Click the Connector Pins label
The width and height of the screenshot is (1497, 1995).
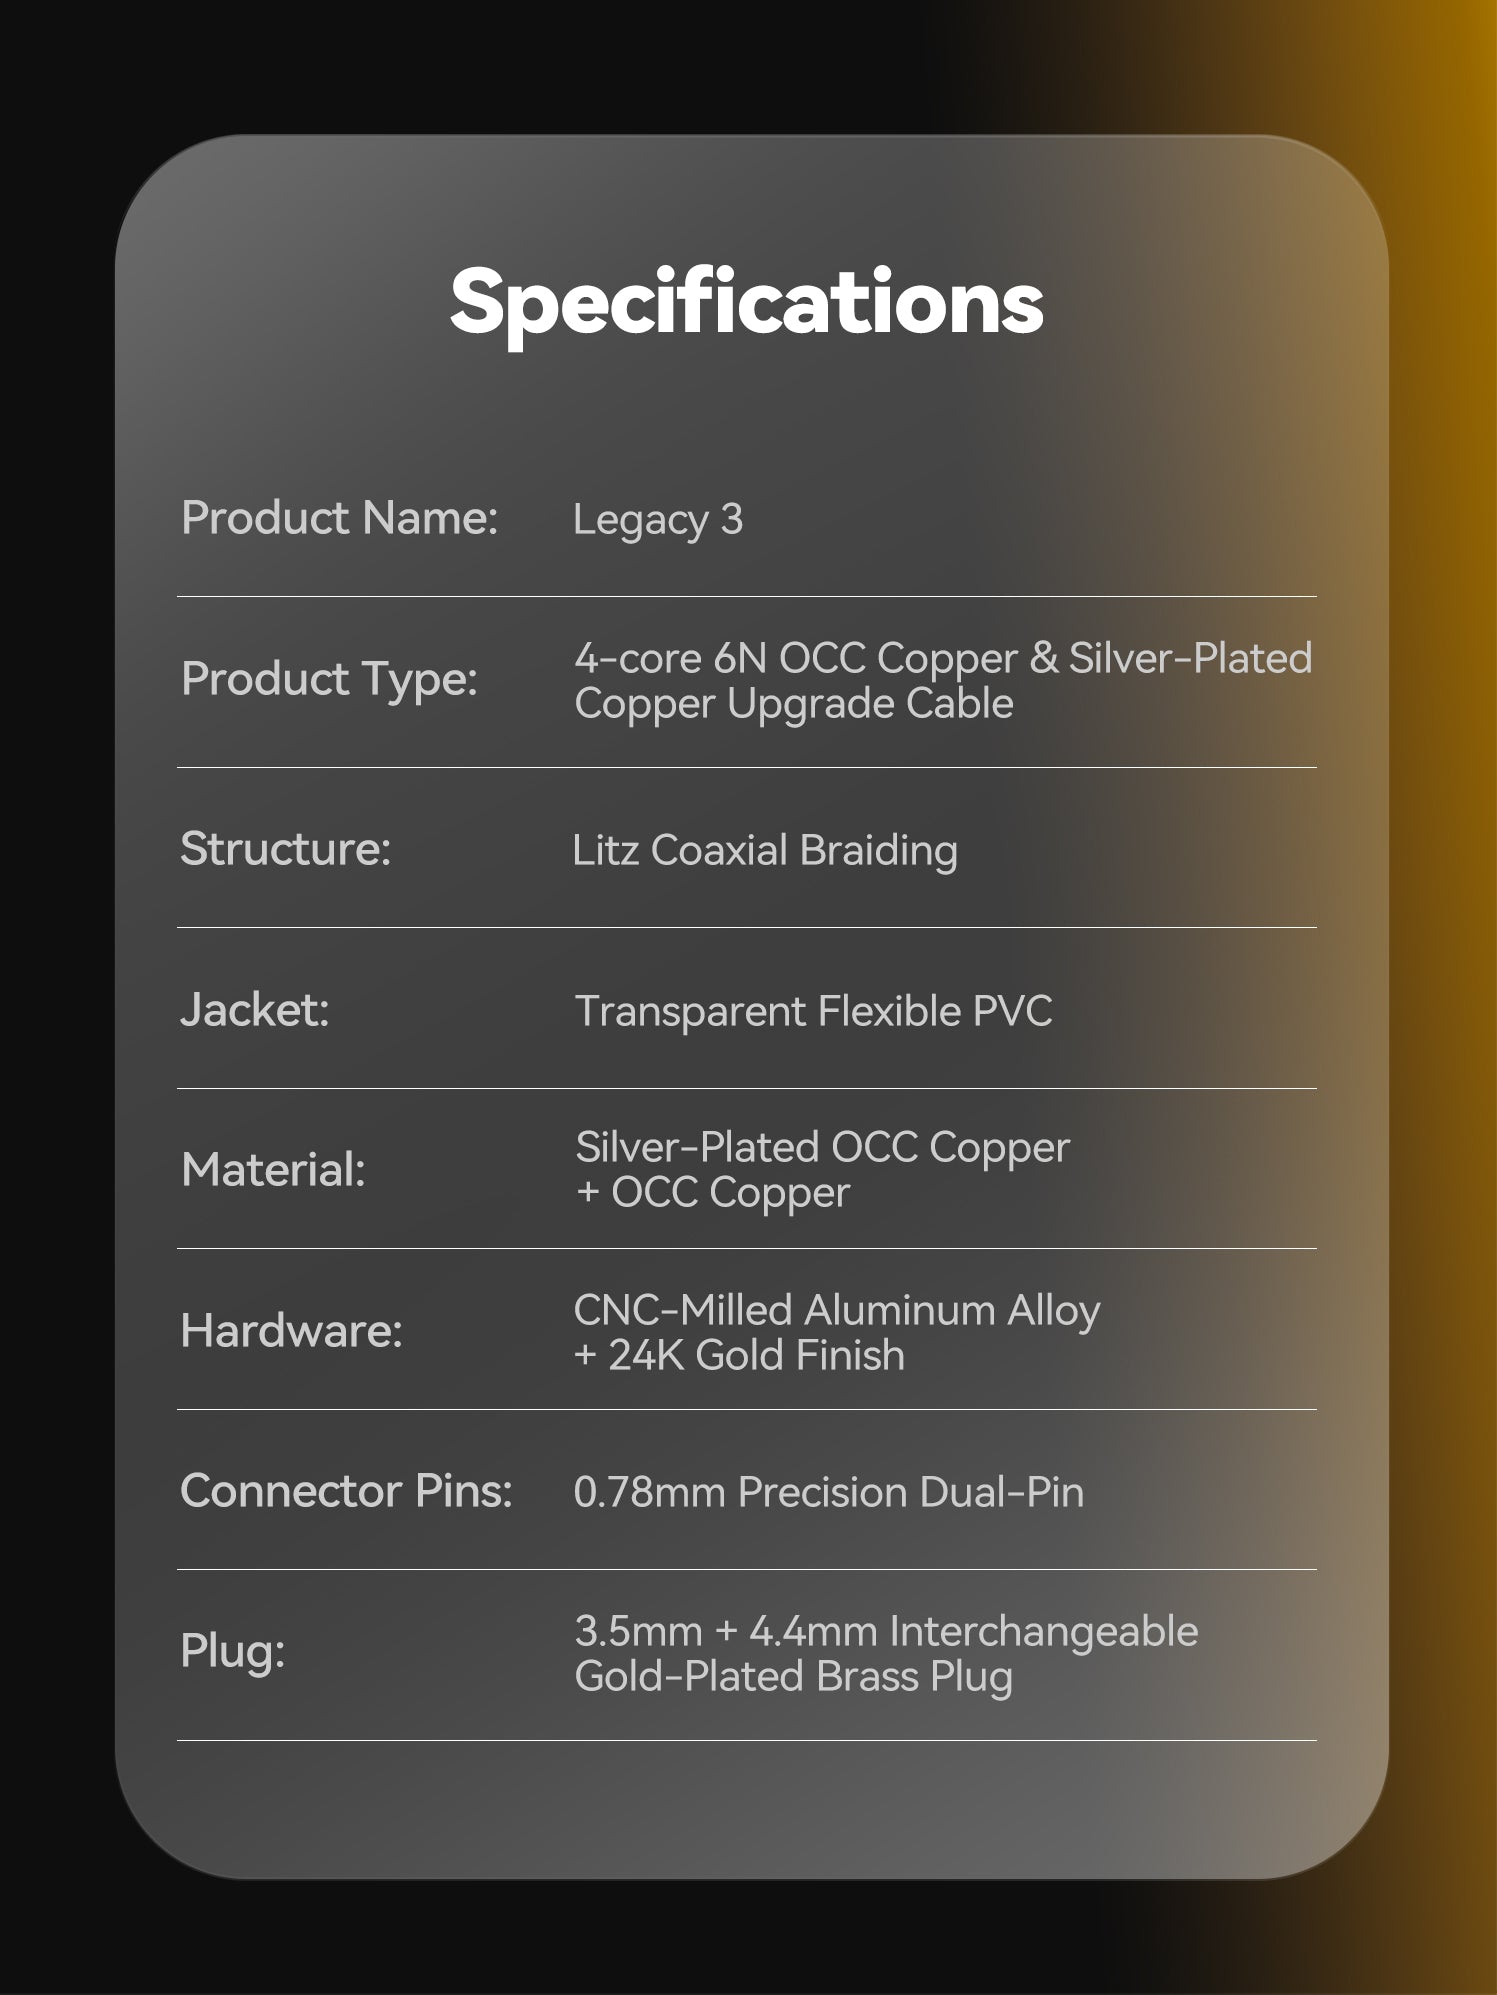(x=346, y=1491)
